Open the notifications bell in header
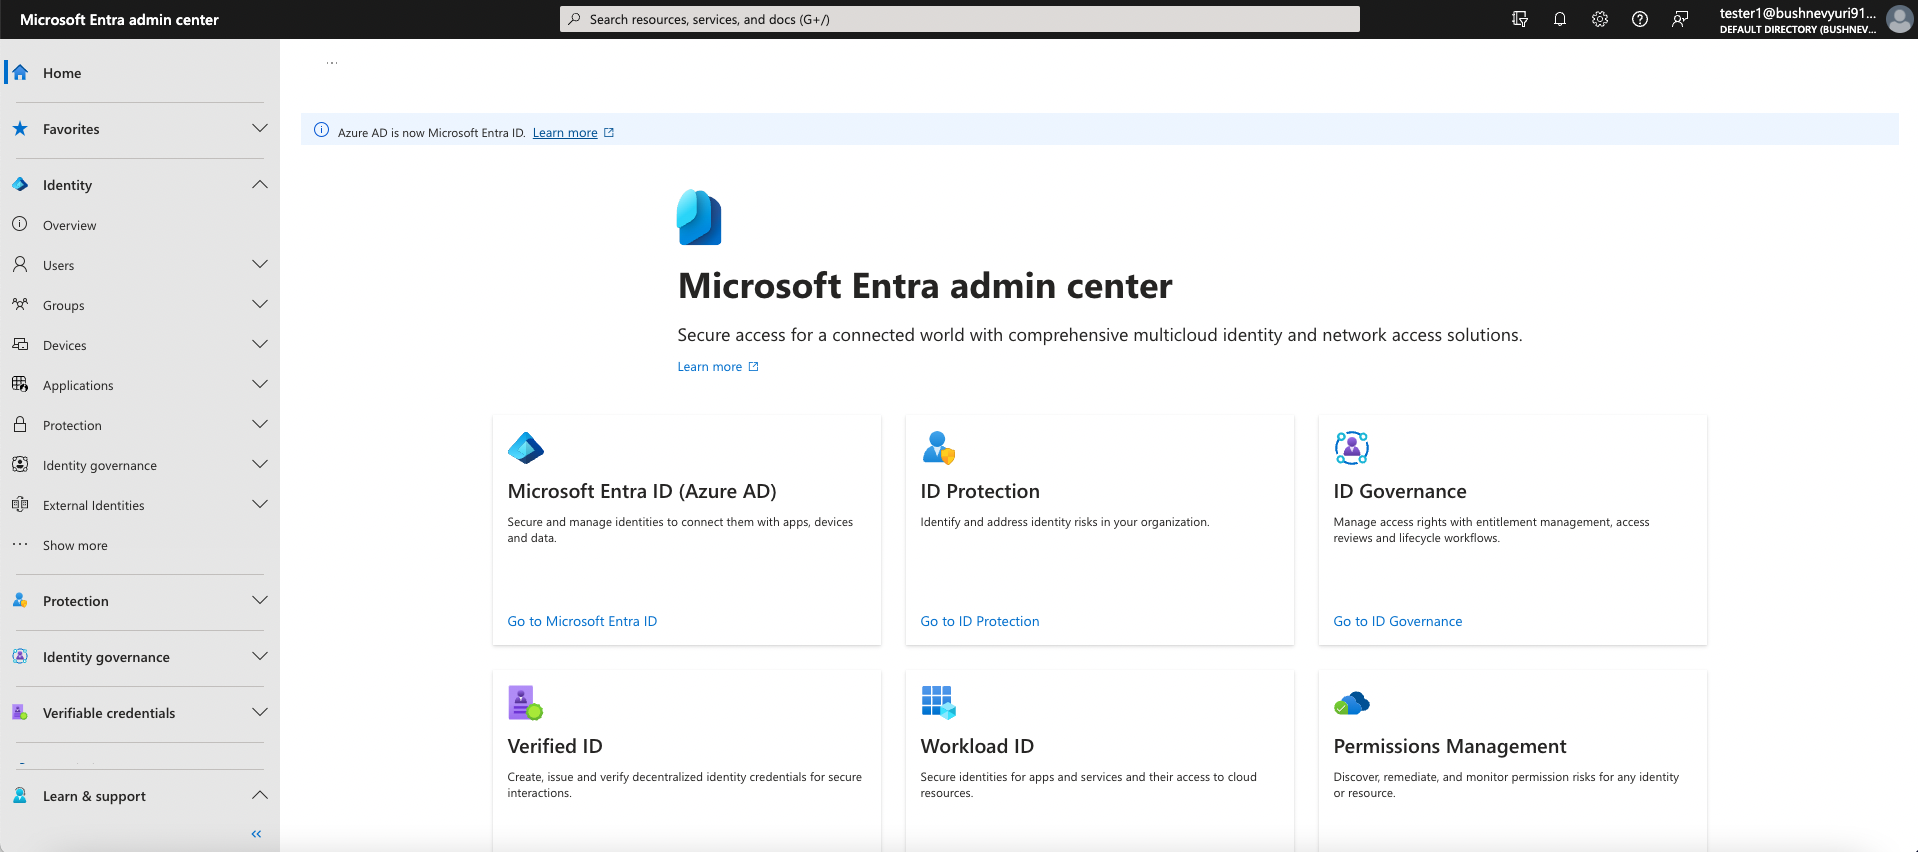This screenshot has width=1918, height=852. click(x=1560, y=19)
